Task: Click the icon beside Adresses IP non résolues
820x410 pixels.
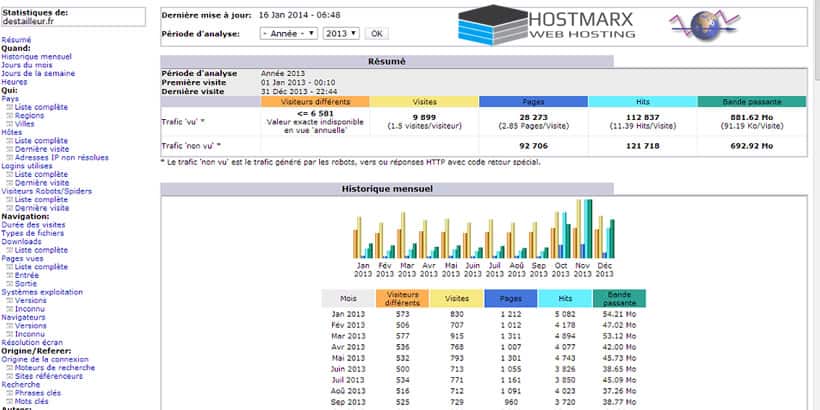Action: coord(10,158)
